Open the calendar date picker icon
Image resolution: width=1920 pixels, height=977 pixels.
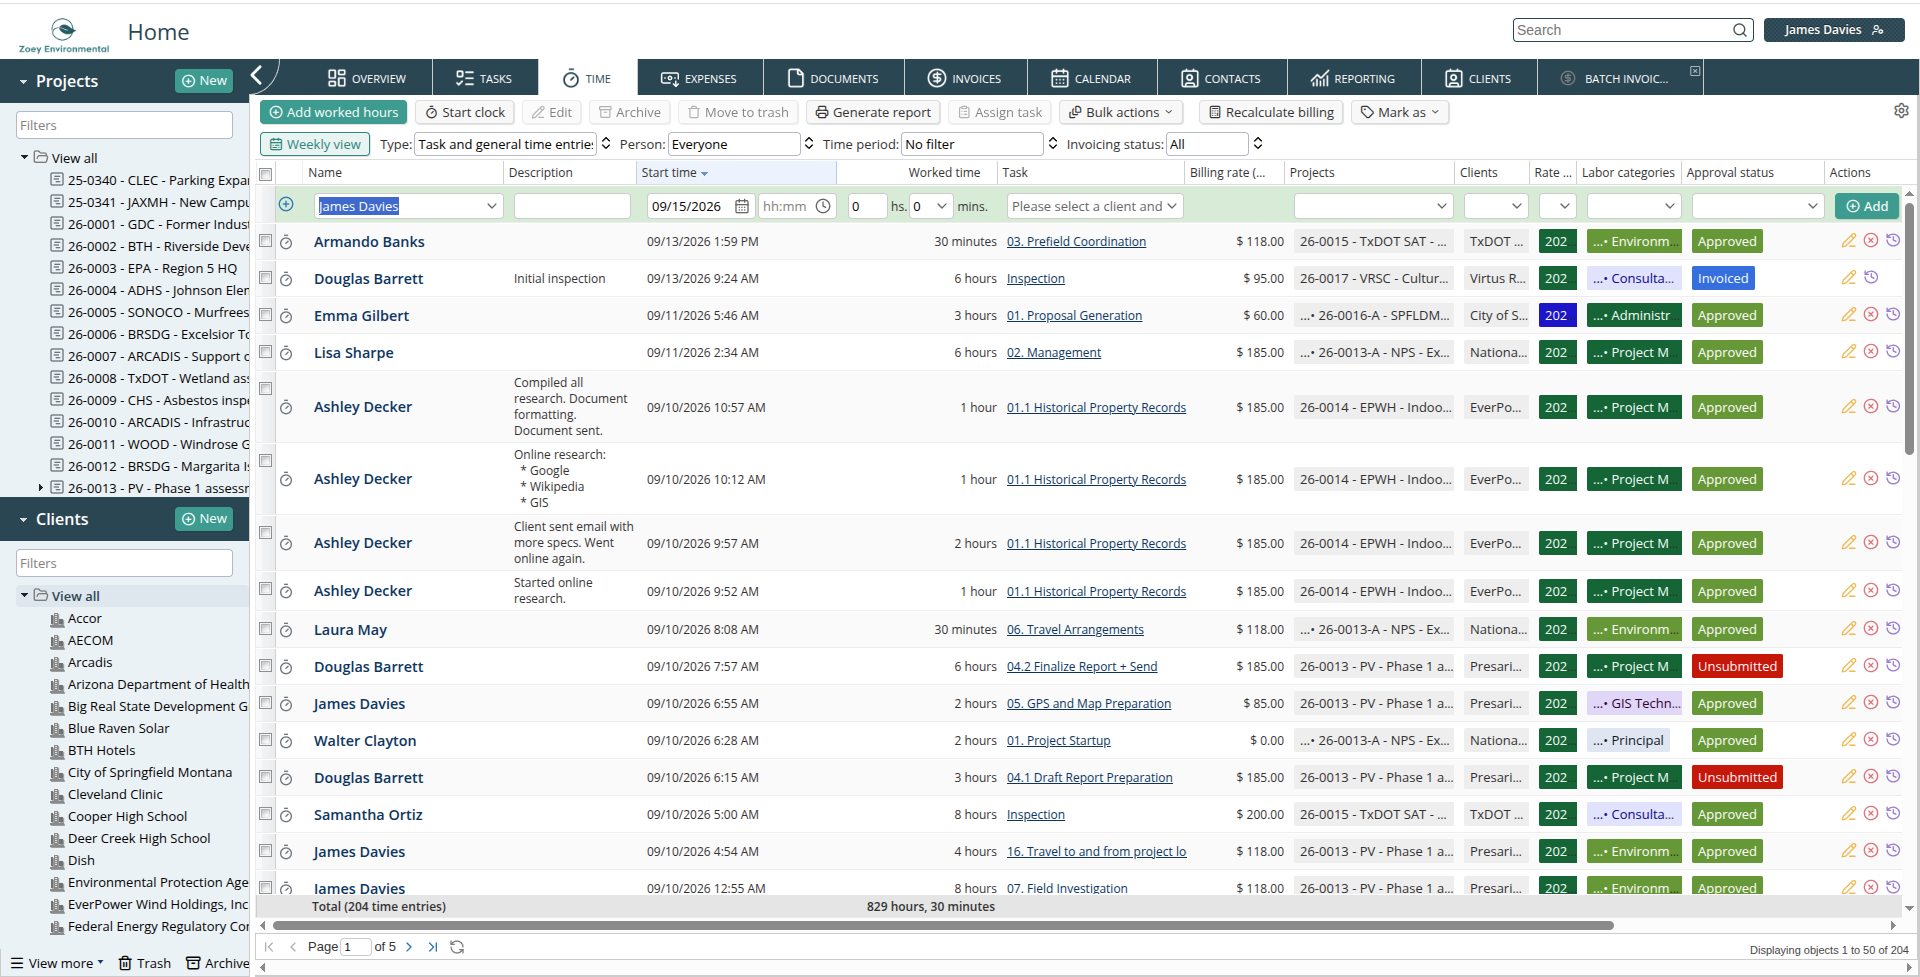(742, 206)
